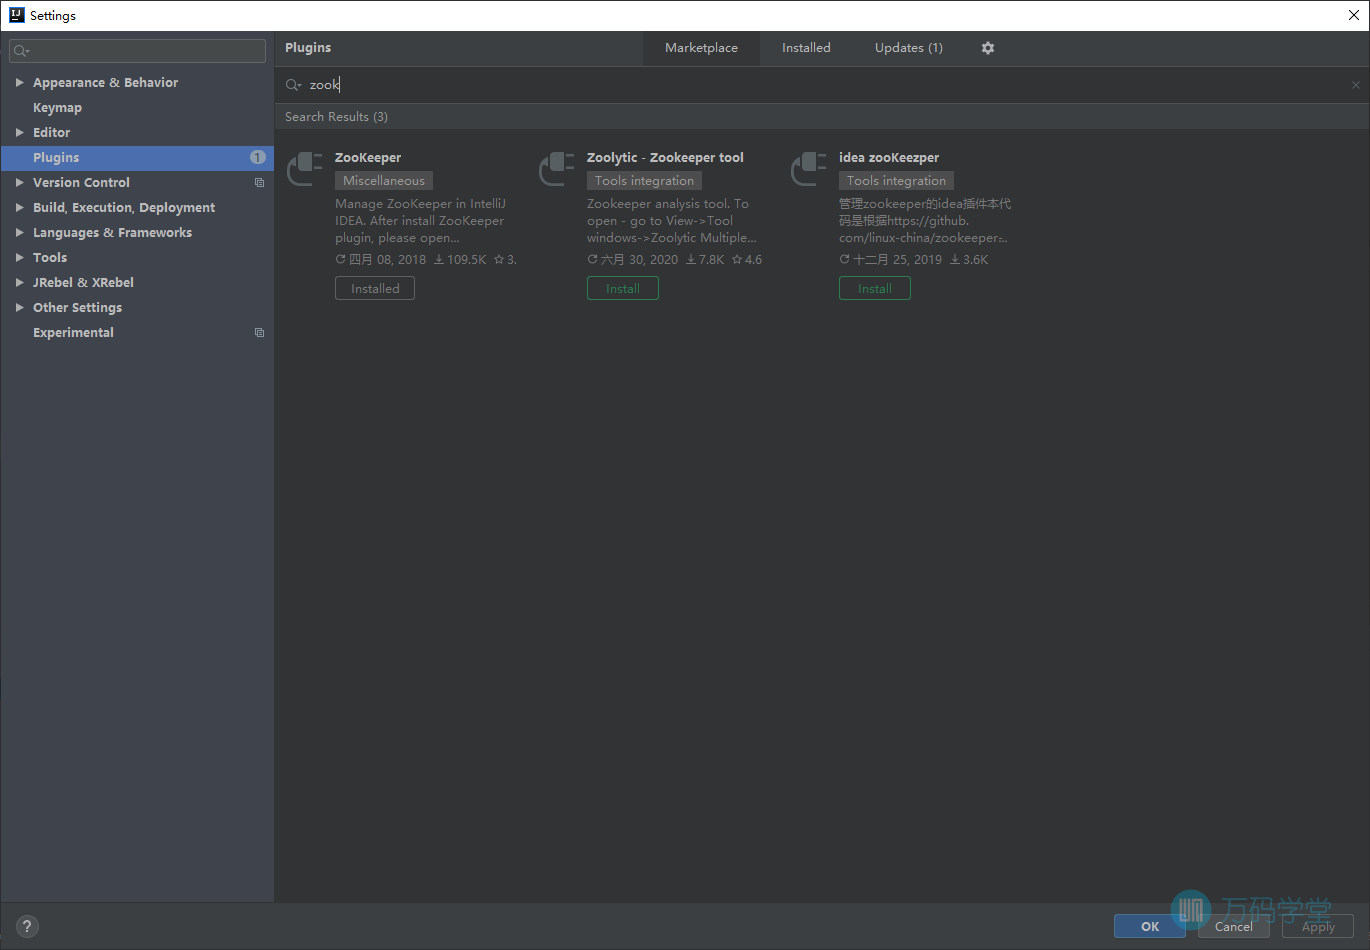Click Tools integration tag on Zoolytic

click(644, 181)
